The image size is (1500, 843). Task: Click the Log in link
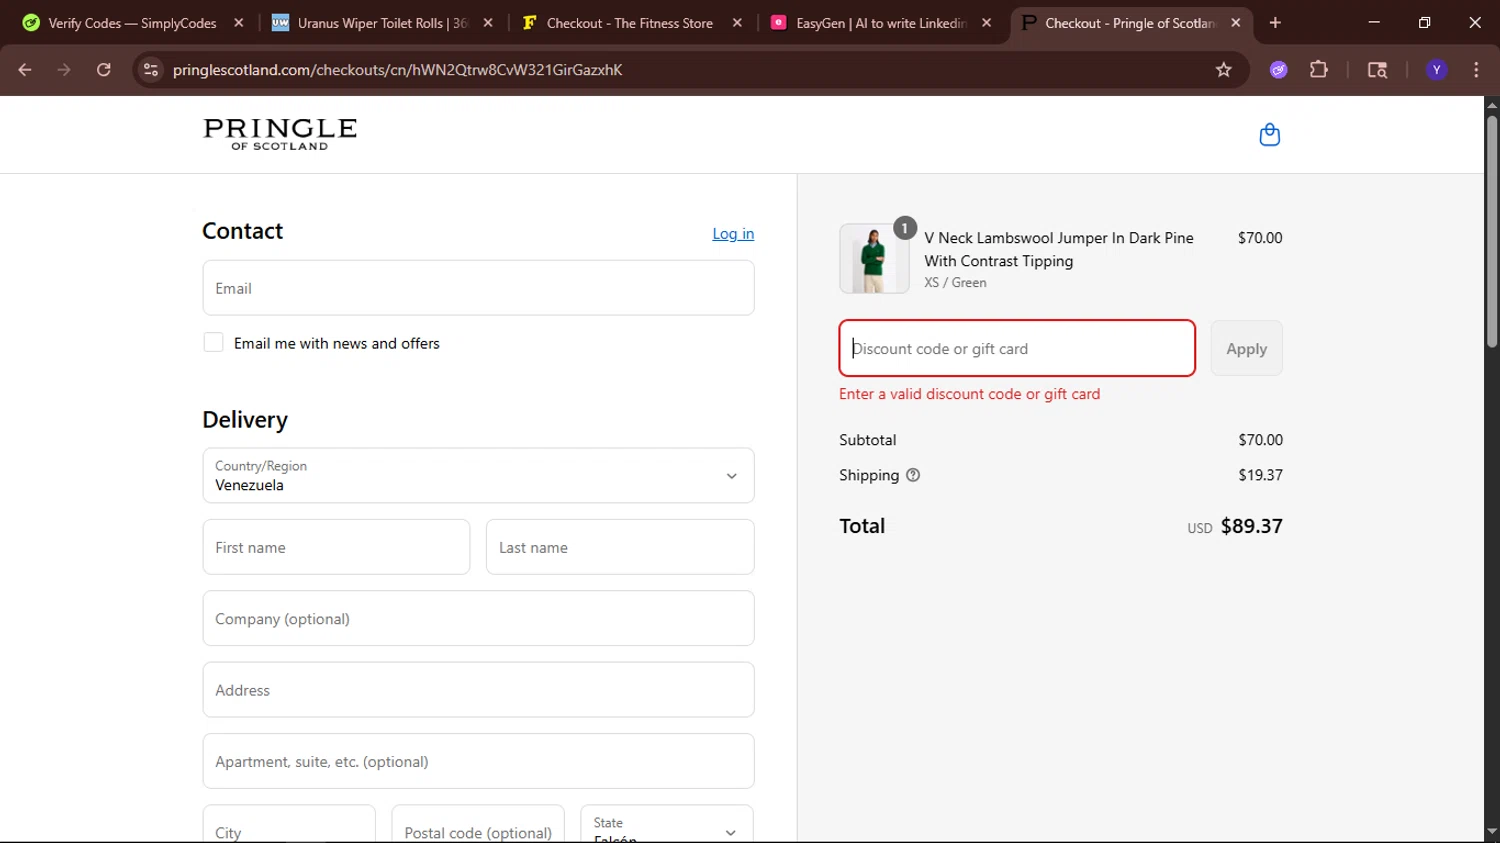click(733, 233)
